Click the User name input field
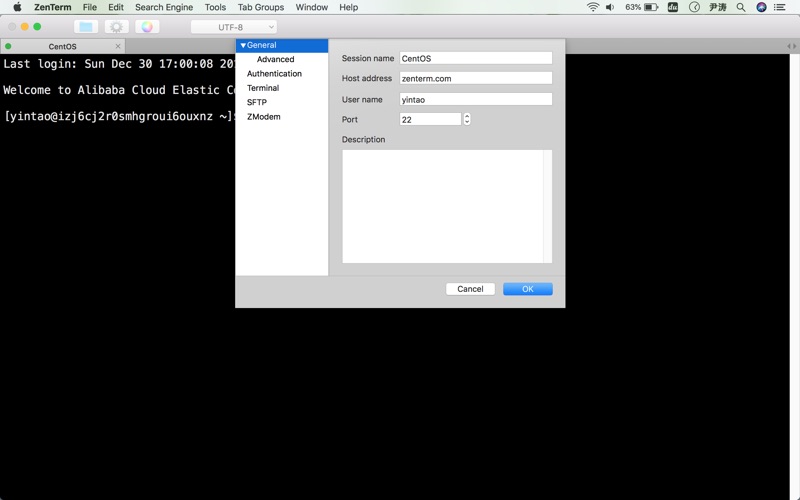 (x=476, y=99)
